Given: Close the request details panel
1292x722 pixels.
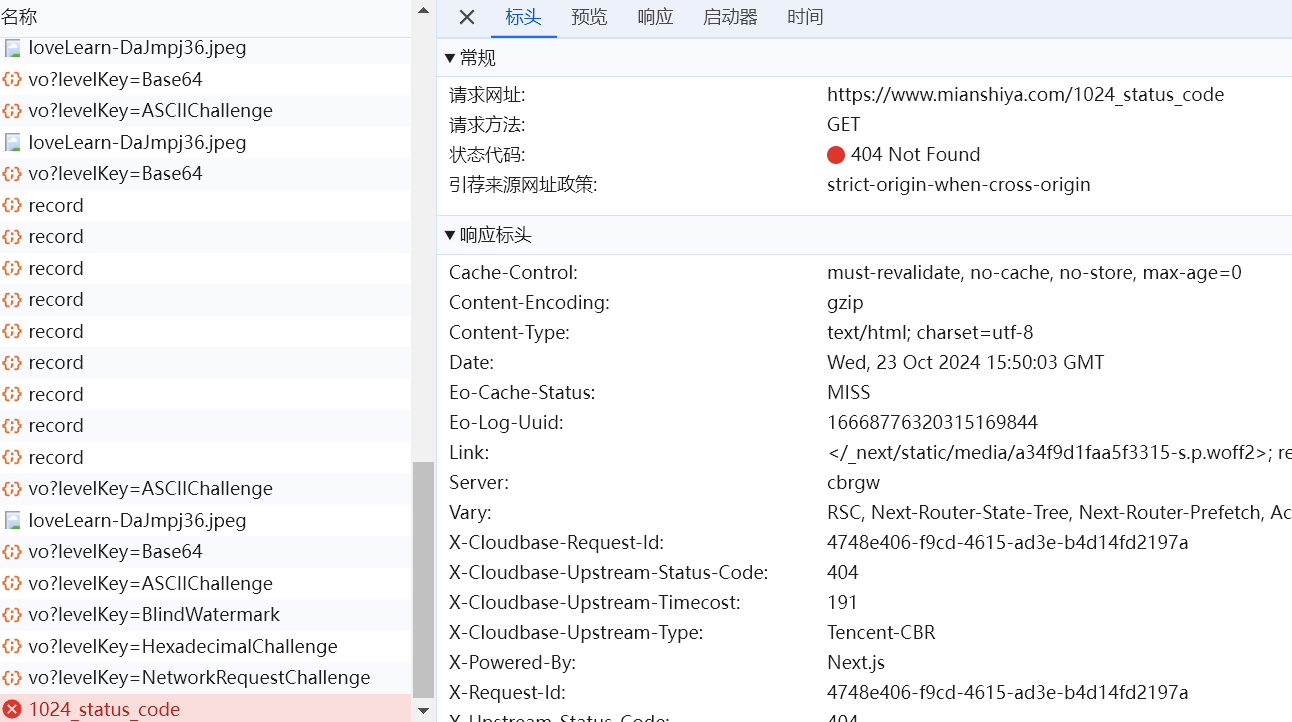Looking at the screenshot, I should pos(467,17).
